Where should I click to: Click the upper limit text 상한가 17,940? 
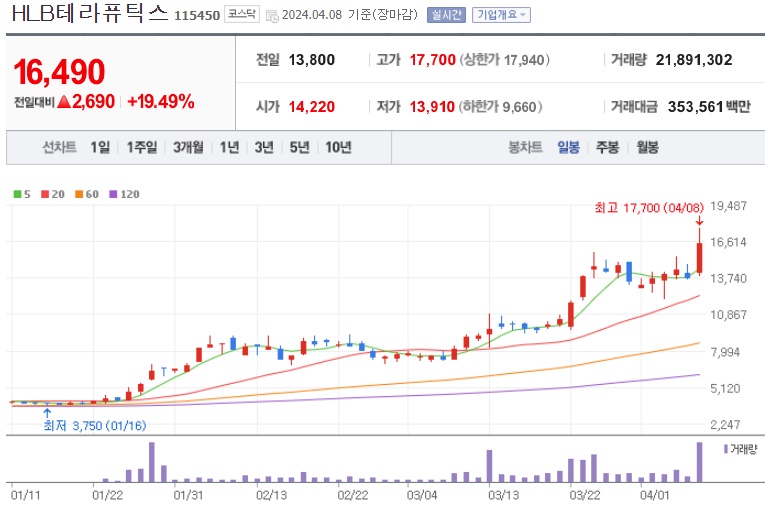coord(504,60)
